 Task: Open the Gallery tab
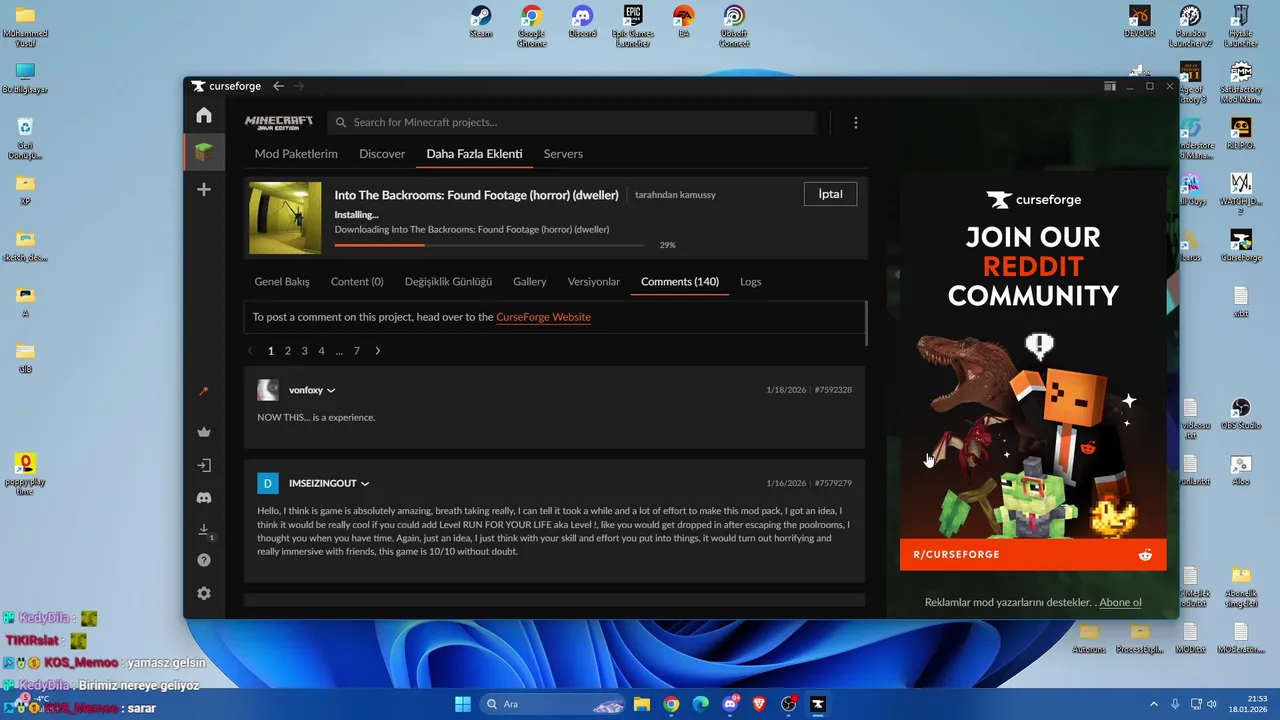(530, 282)
